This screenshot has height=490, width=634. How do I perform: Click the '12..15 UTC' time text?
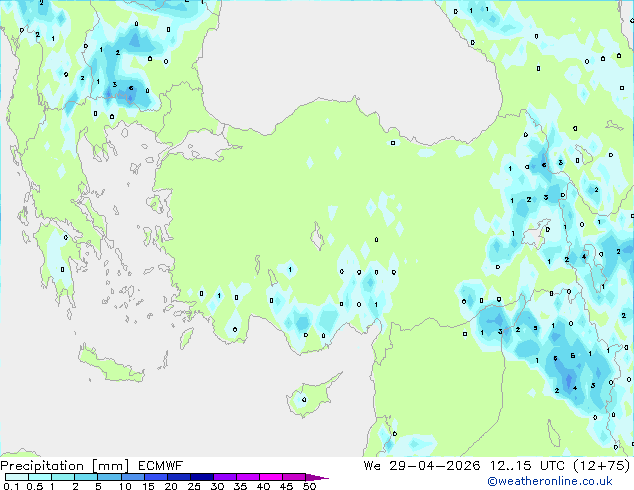(x=527, y=466)
